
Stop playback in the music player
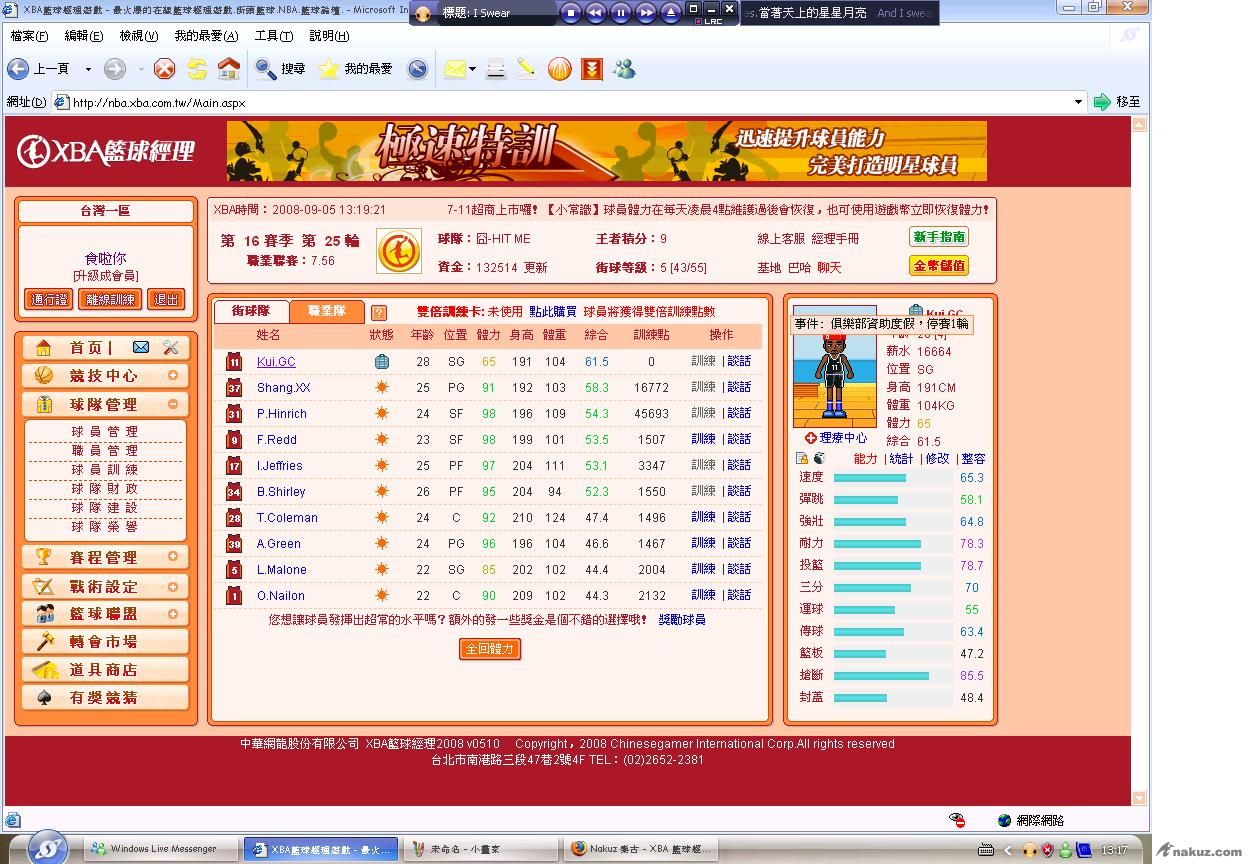571,13
